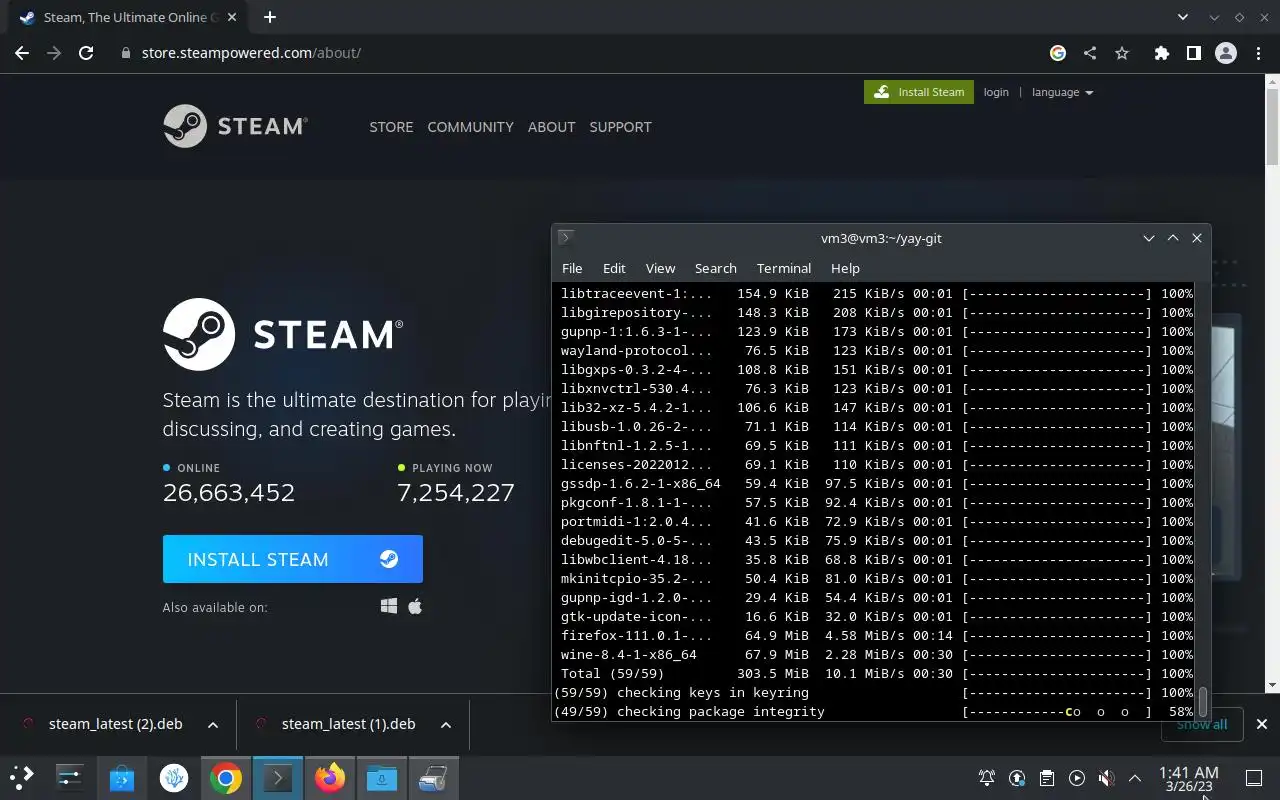
Task: Open the Chrome profile avatar
Action: click(x=1226, y=53)
